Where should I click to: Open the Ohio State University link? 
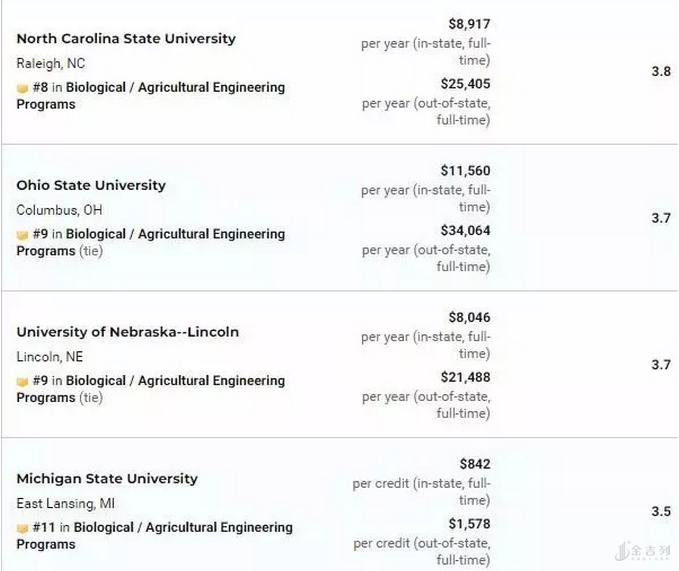point(91,185)
